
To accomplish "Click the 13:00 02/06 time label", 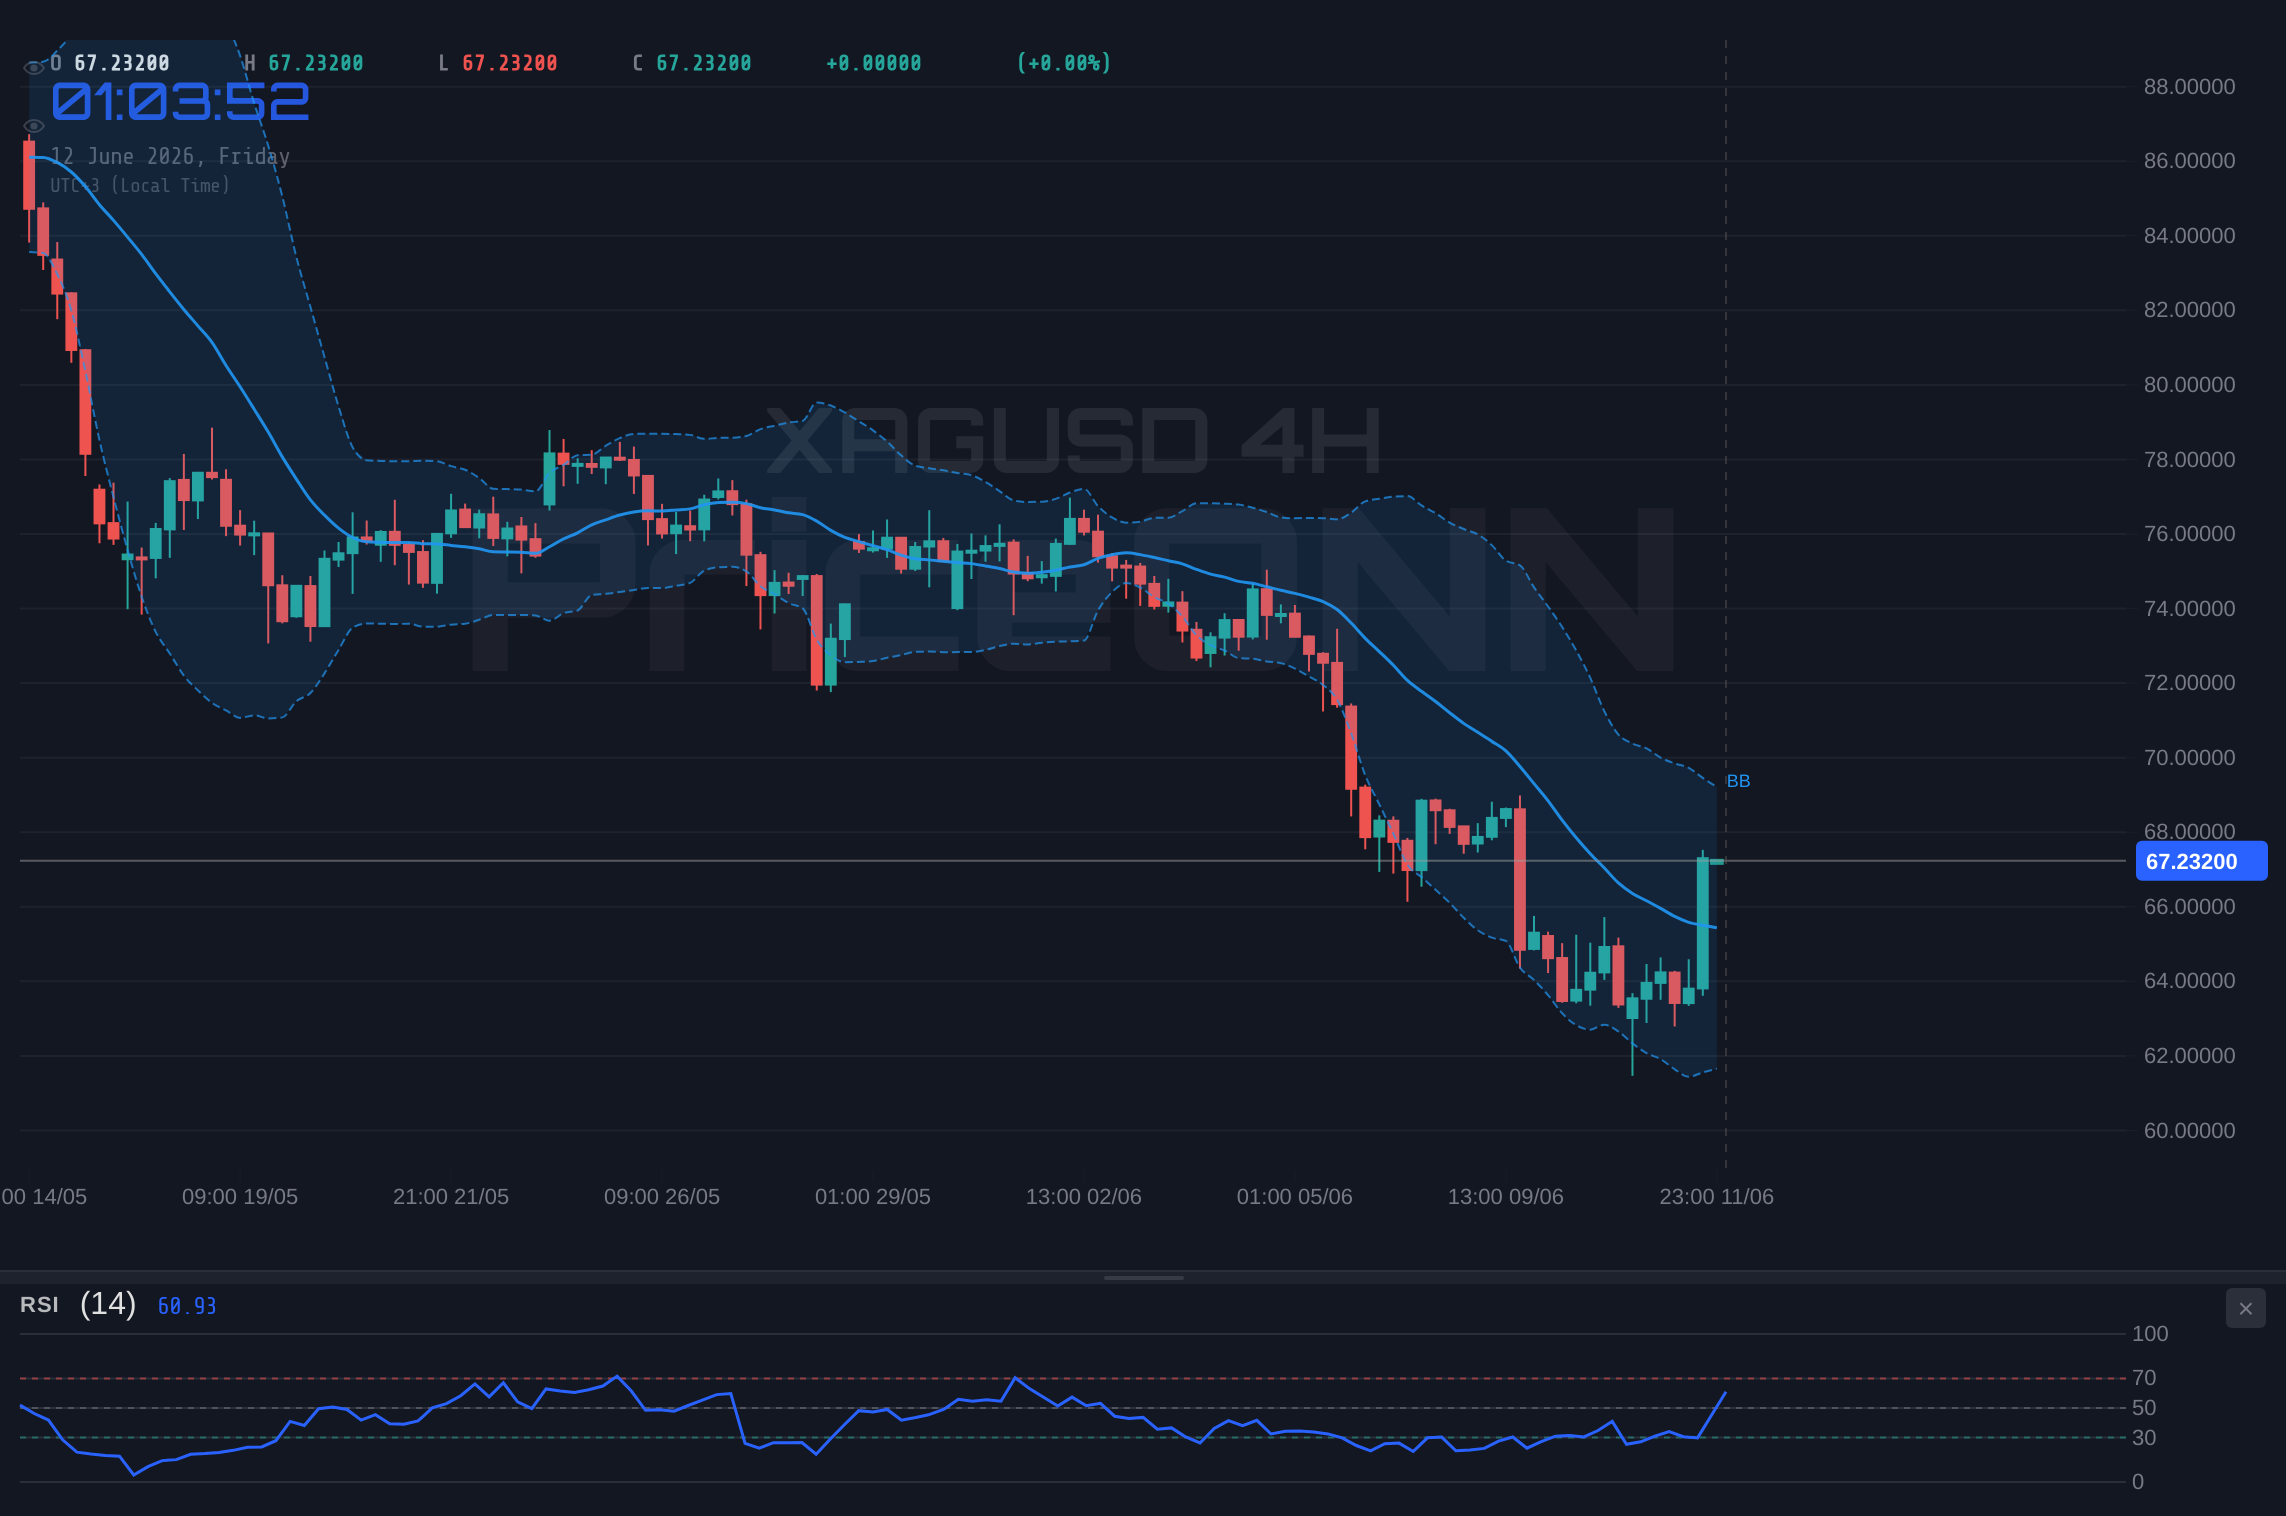I will 1084,1197.
